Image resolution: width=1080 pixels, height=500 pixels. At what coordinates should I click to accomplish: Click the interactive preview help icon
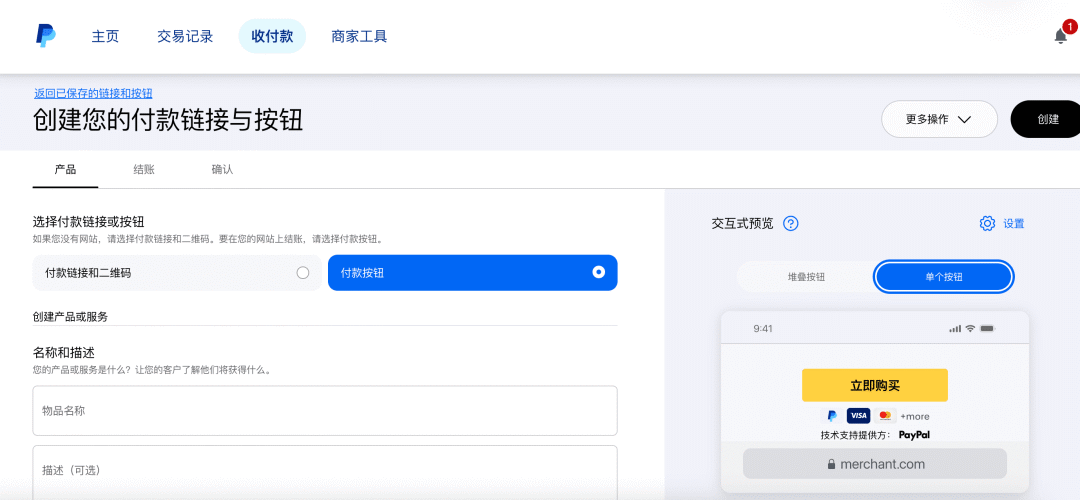pyautogui.click(x=791, y=224)
